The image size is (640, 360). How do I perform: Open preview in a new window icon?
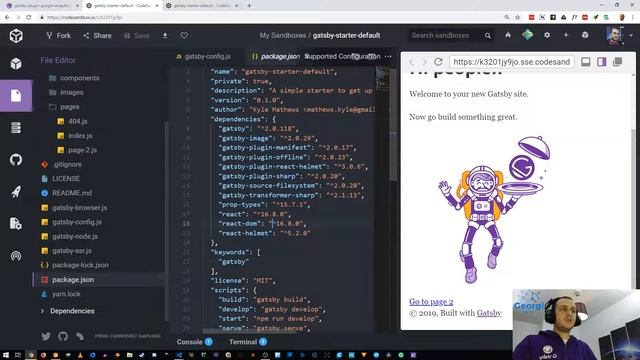(618, 62)
